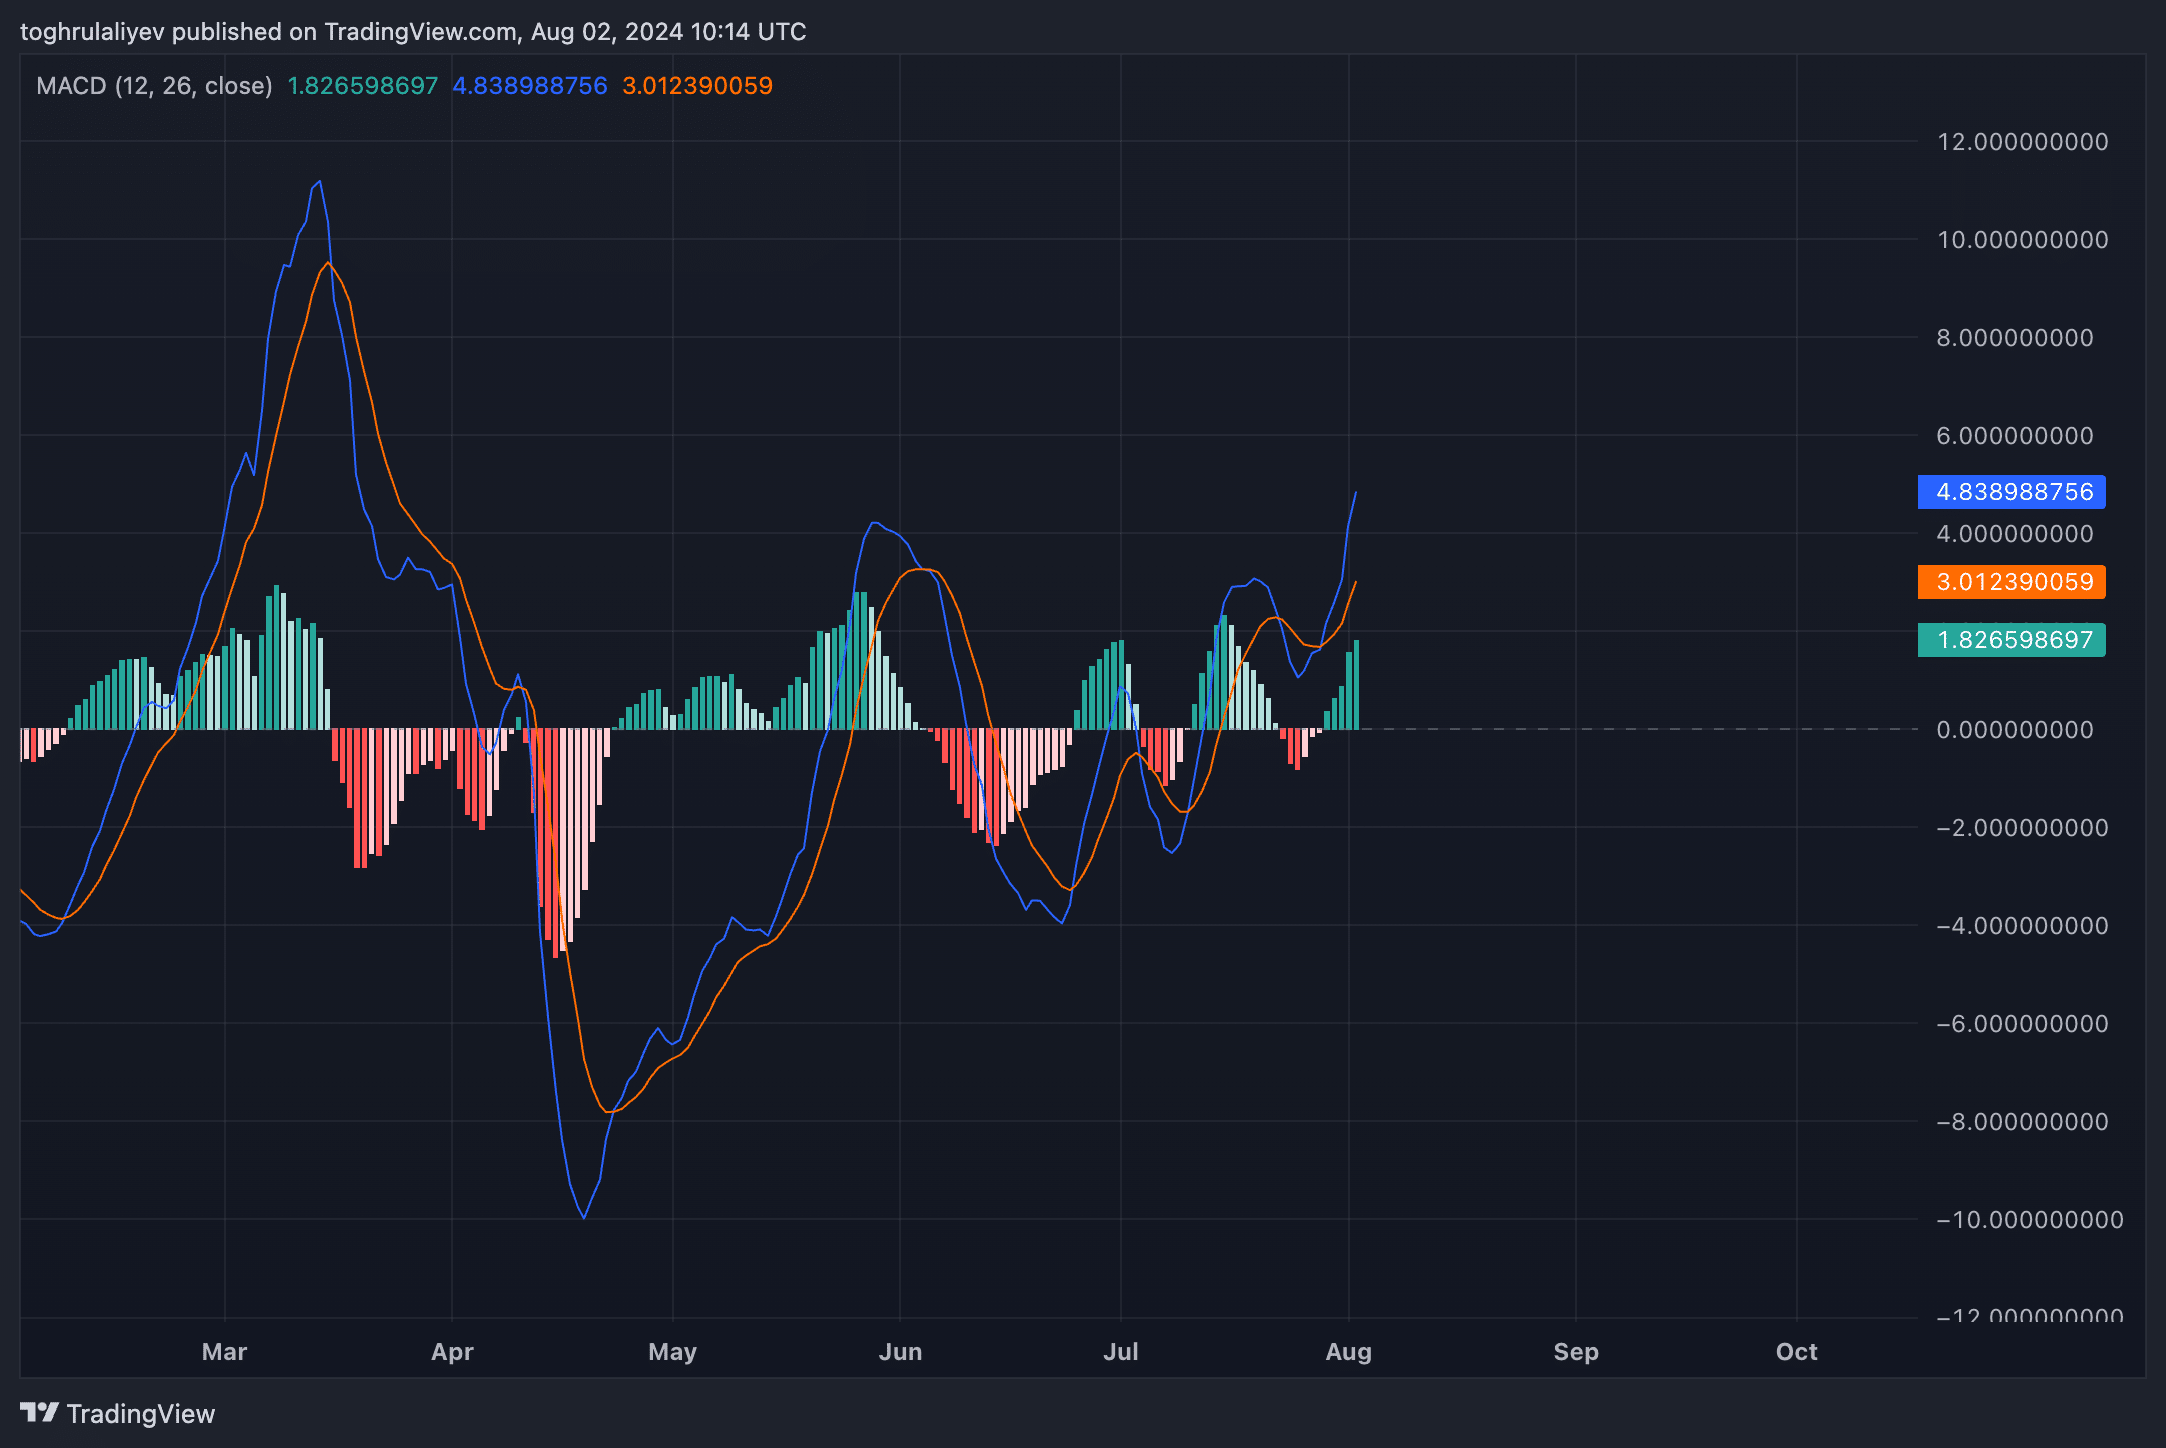Click the Jul label on time axis
The image size is (2166, 1448).
[1121, 1352]
